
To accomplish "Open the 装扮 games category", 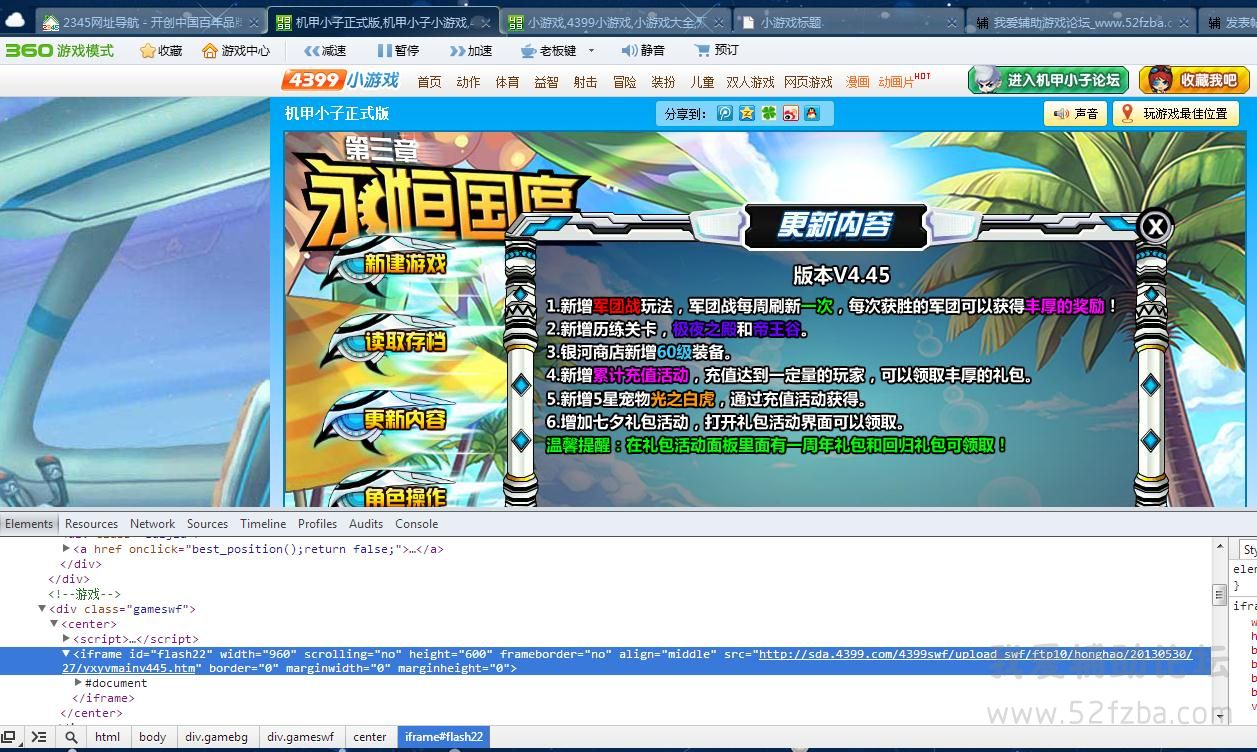I will (x=663, y=82).
